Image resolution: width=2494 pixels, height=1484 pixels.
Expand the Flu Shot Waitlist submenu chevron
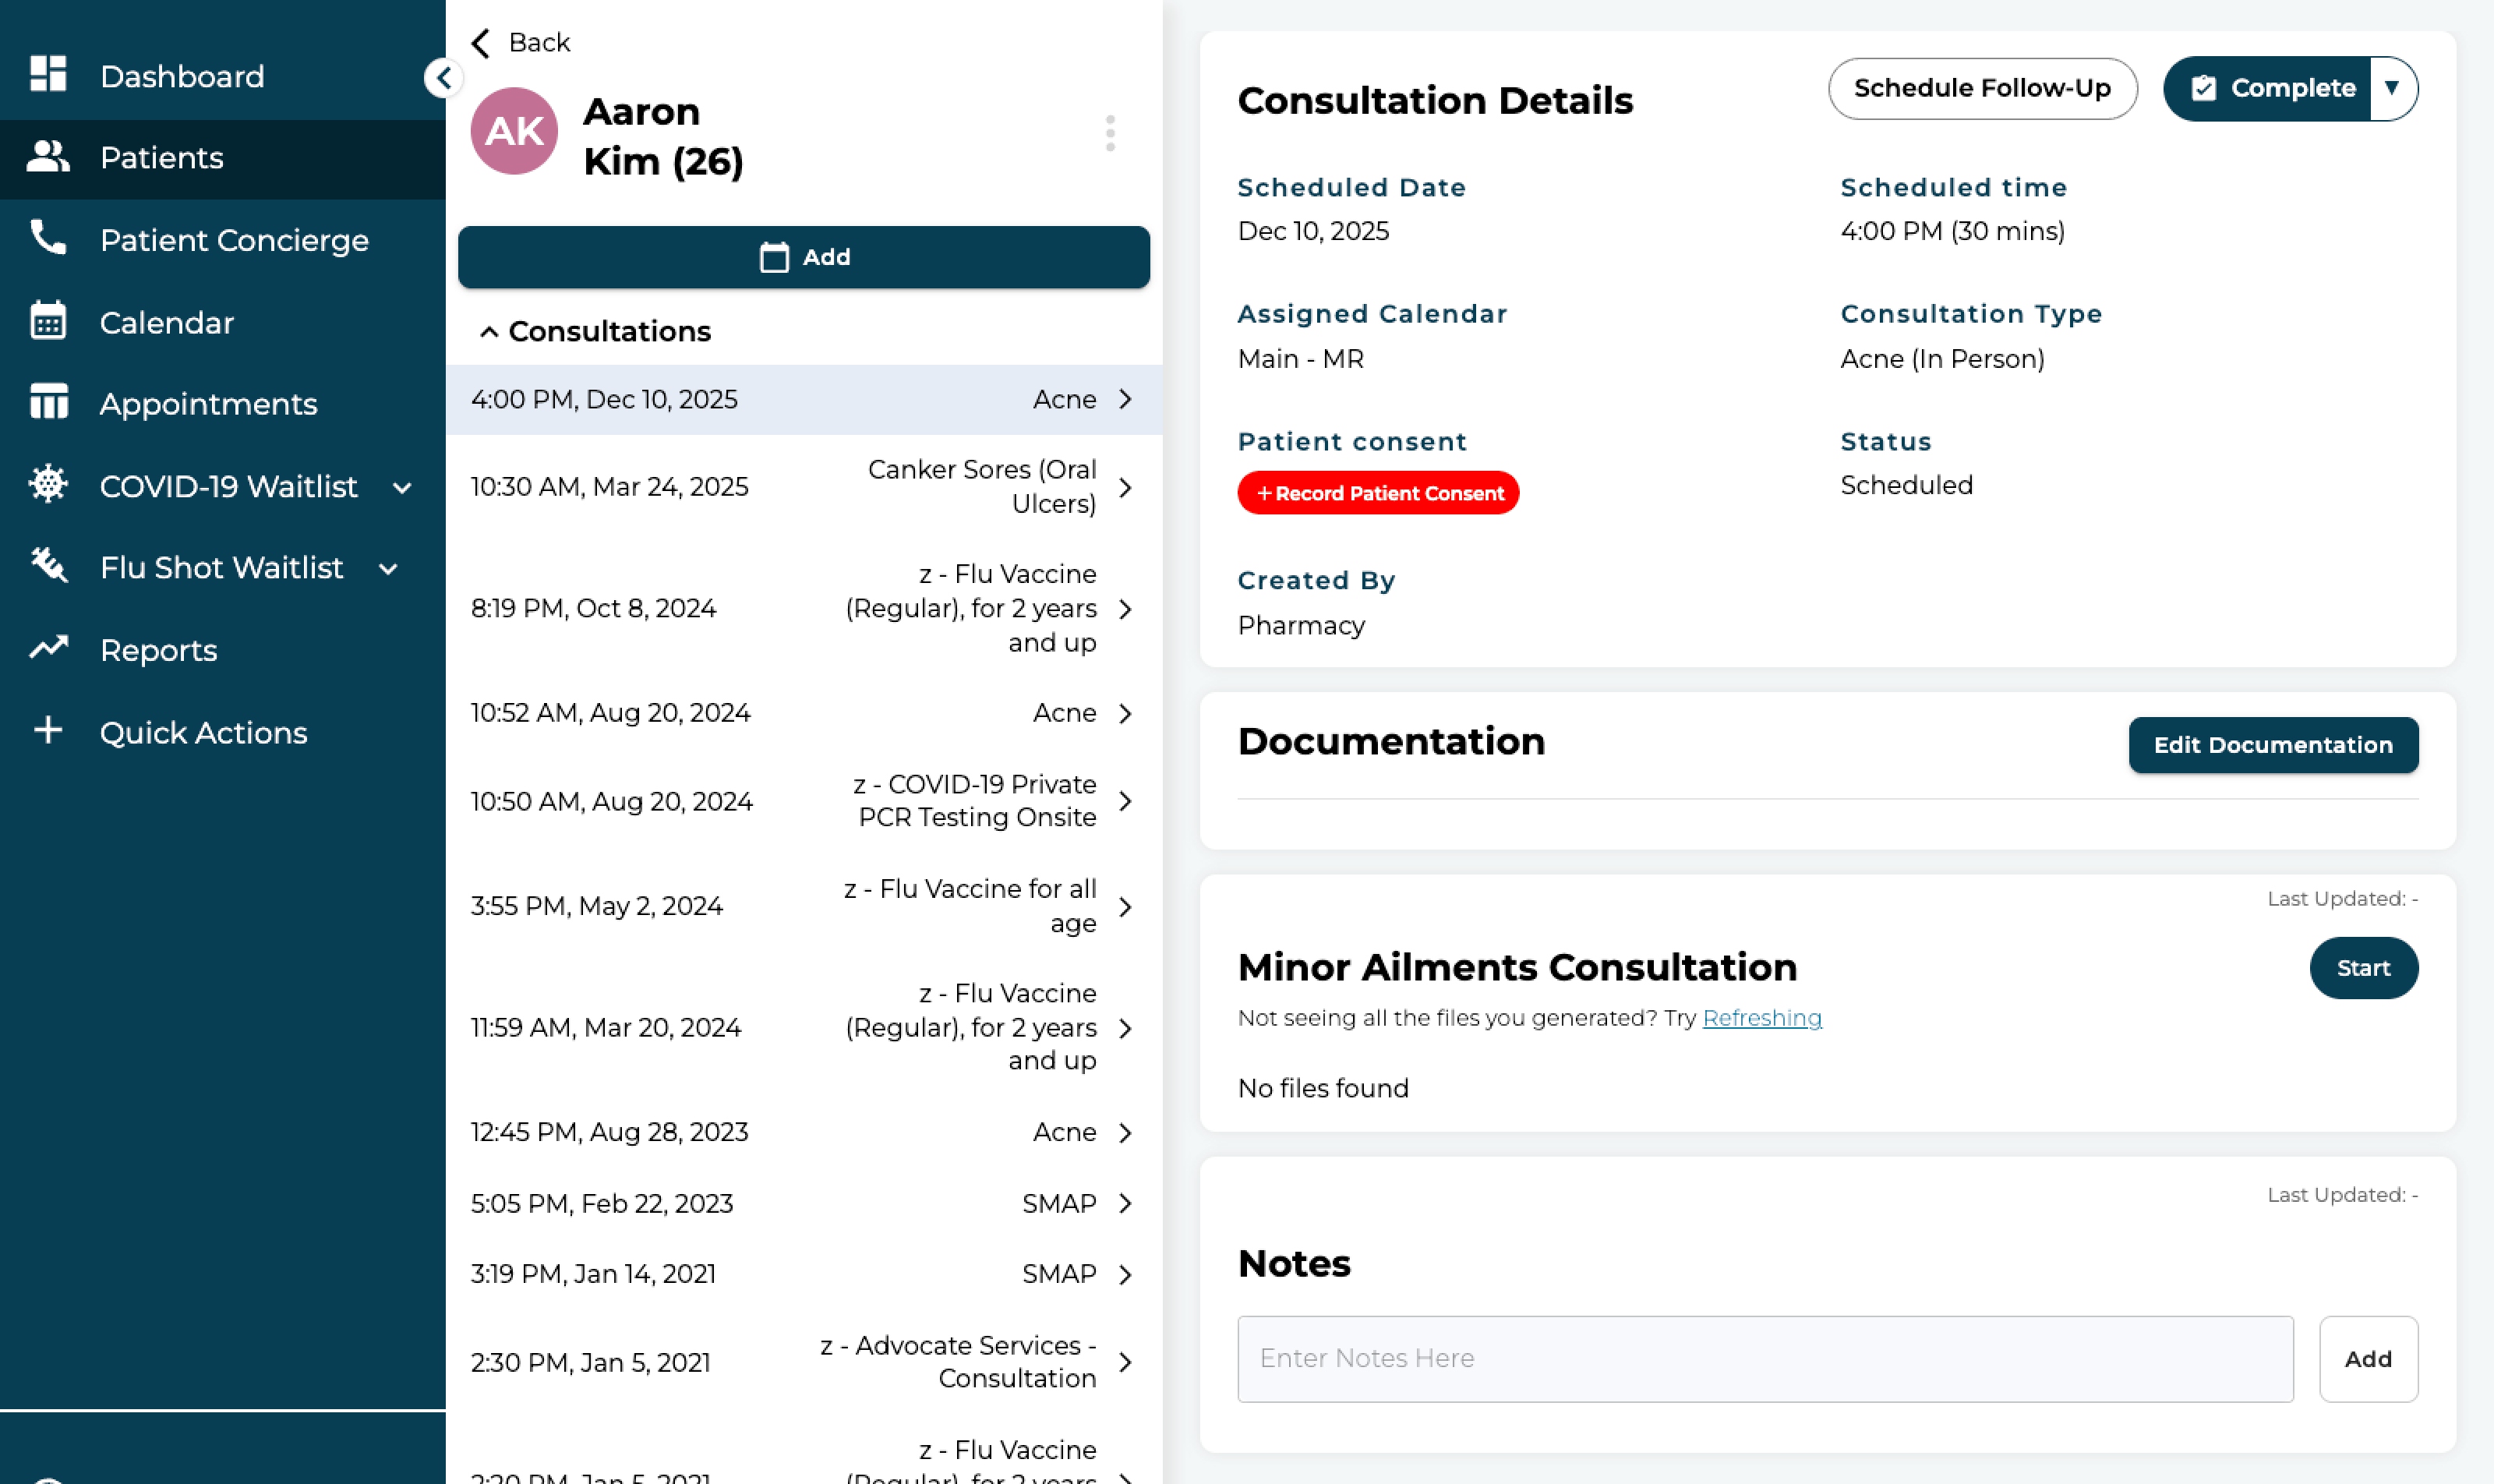pyautogui.click(x=388, y=570)
